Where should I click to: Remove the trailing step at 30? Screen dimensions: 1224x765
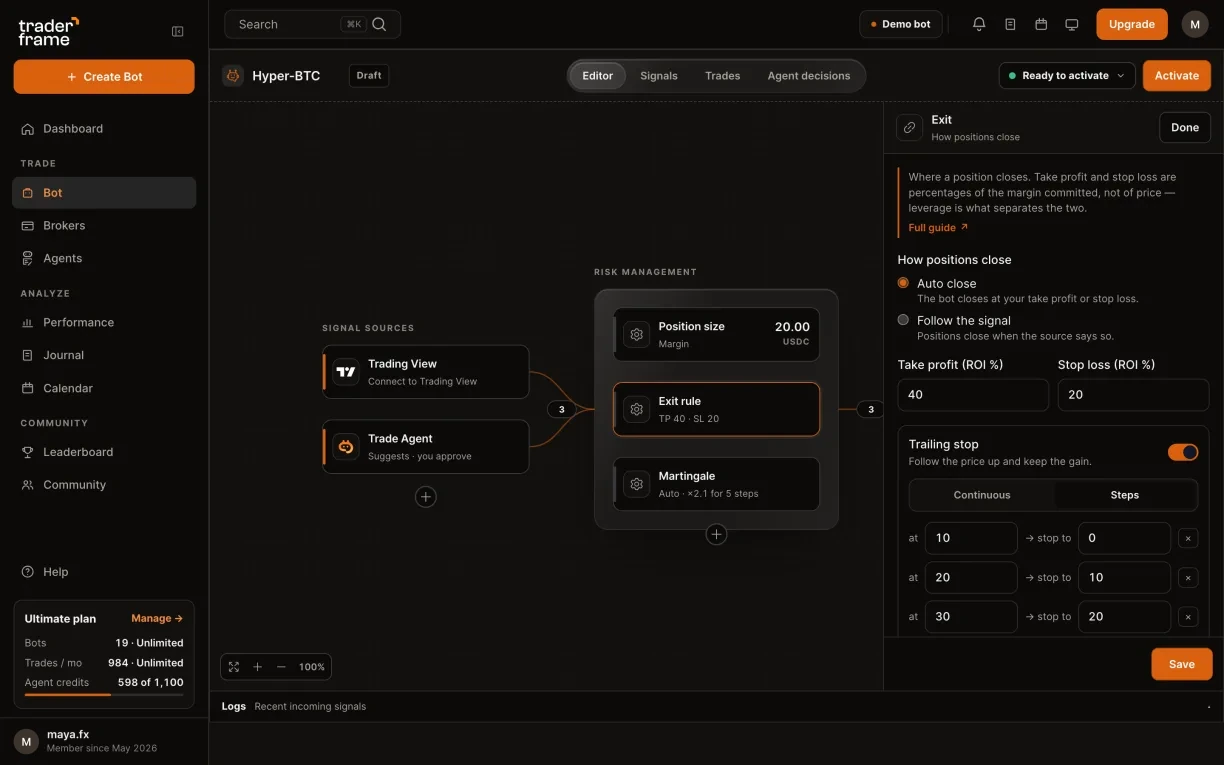(x=1188, y=617)
